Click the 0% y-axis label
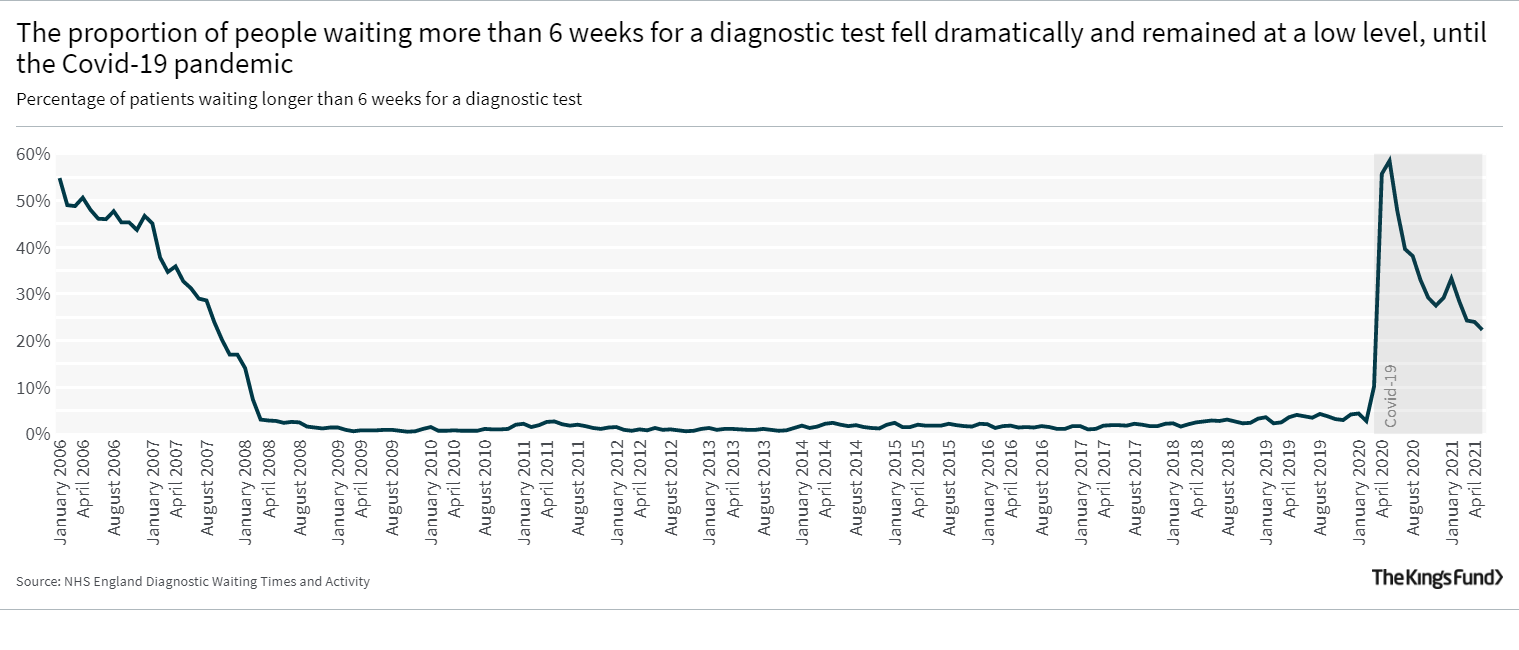Viewport: 1519px width, 650px height. pos(37,434)
